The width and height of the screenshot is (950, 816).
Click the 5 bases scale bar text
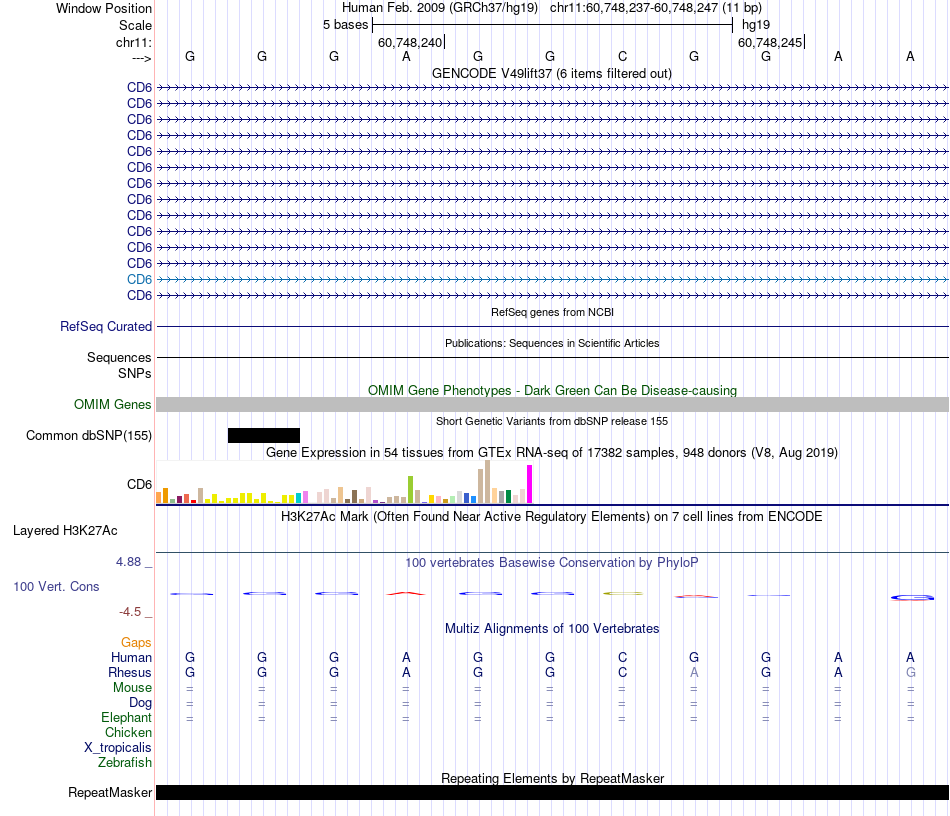coord(345,25)
